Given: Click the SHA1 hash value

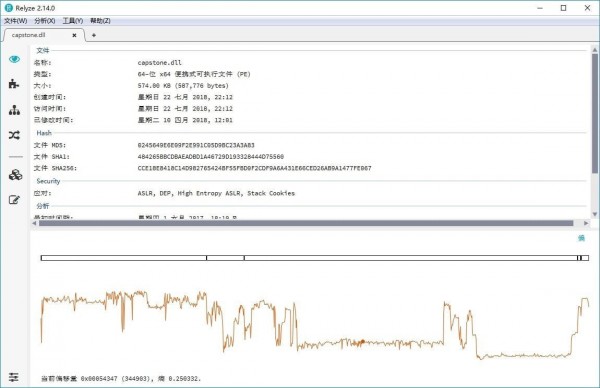Looking at the screenshot, I should (x=211, y=157).
